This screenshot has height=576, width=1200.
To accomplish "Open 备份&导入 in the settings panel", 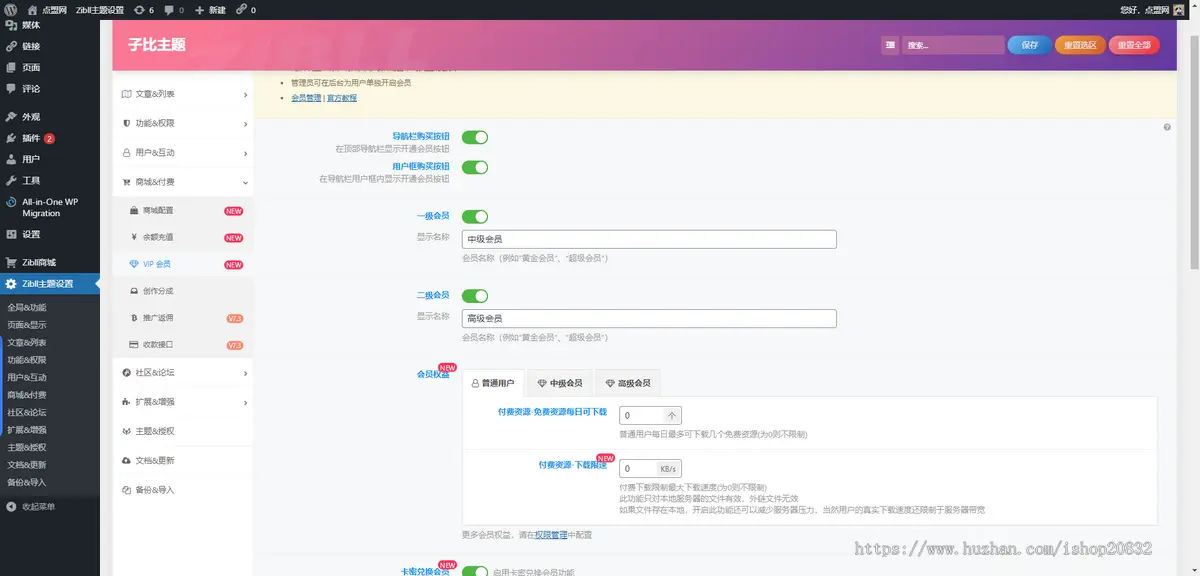I will click(x=183, y=490).
